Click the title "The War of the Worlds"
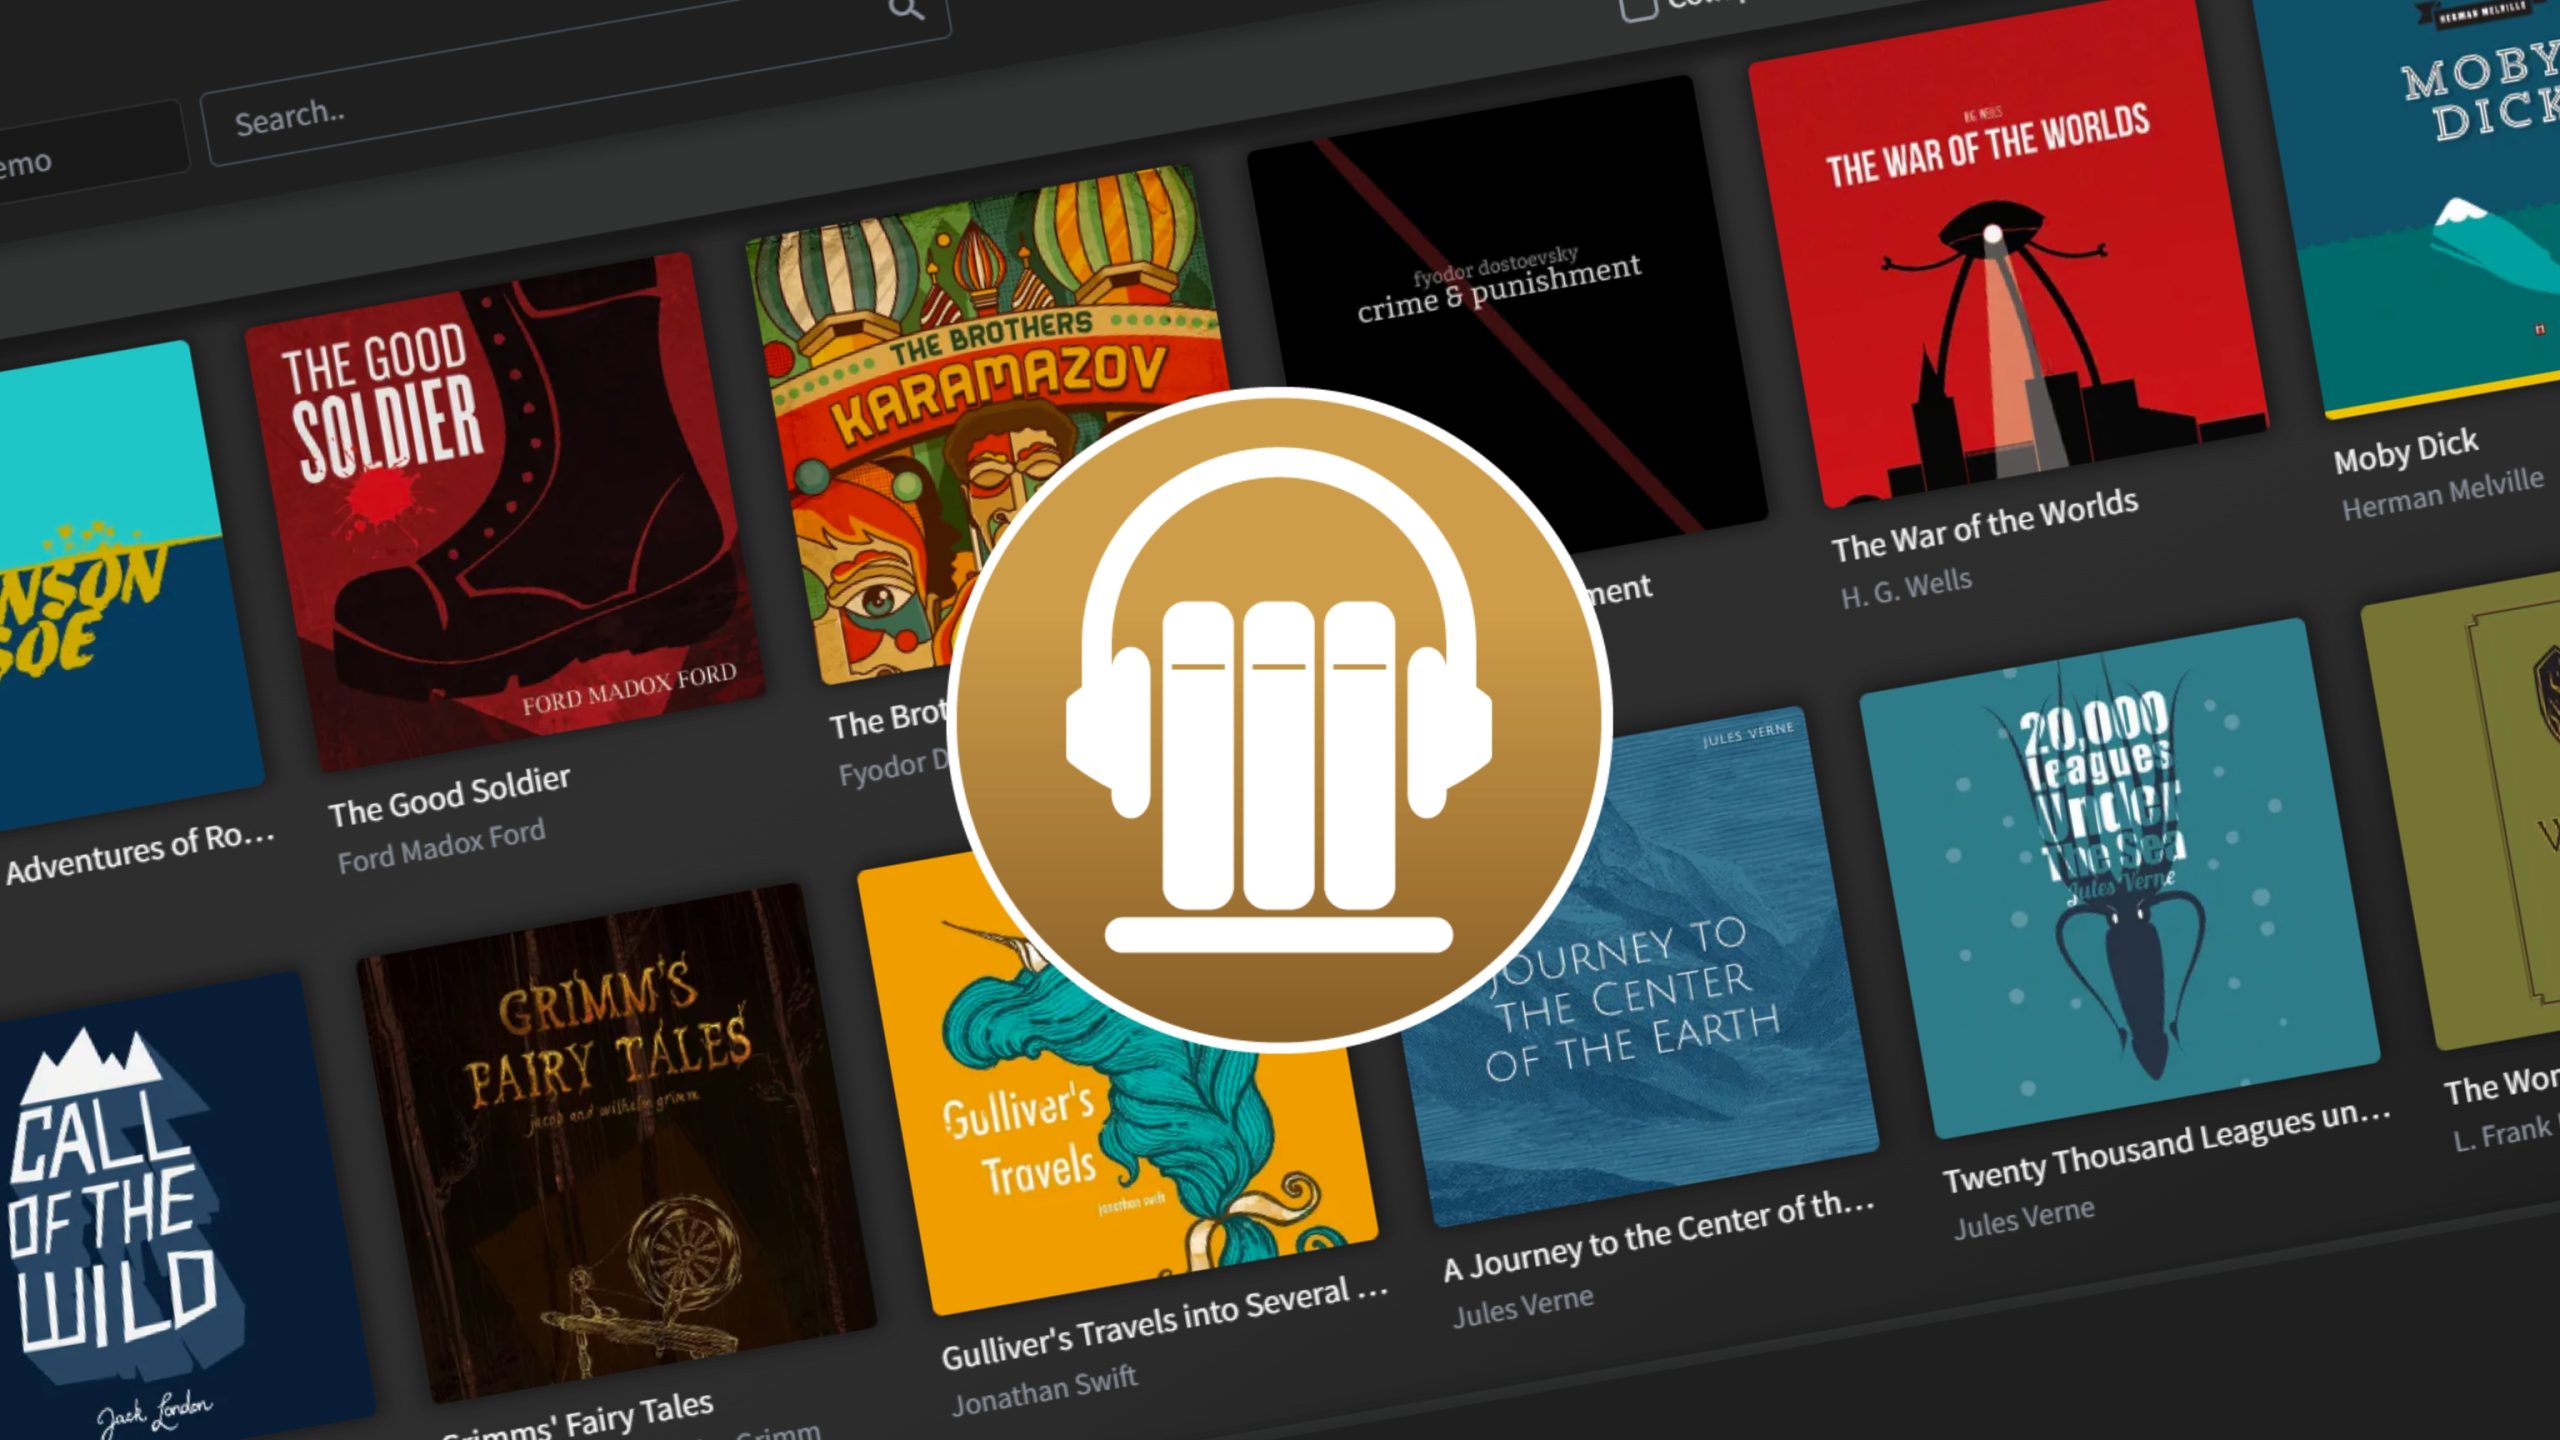This screenshot has height=1440, width=2560. pyautogui.click(x=1985, y=526)
